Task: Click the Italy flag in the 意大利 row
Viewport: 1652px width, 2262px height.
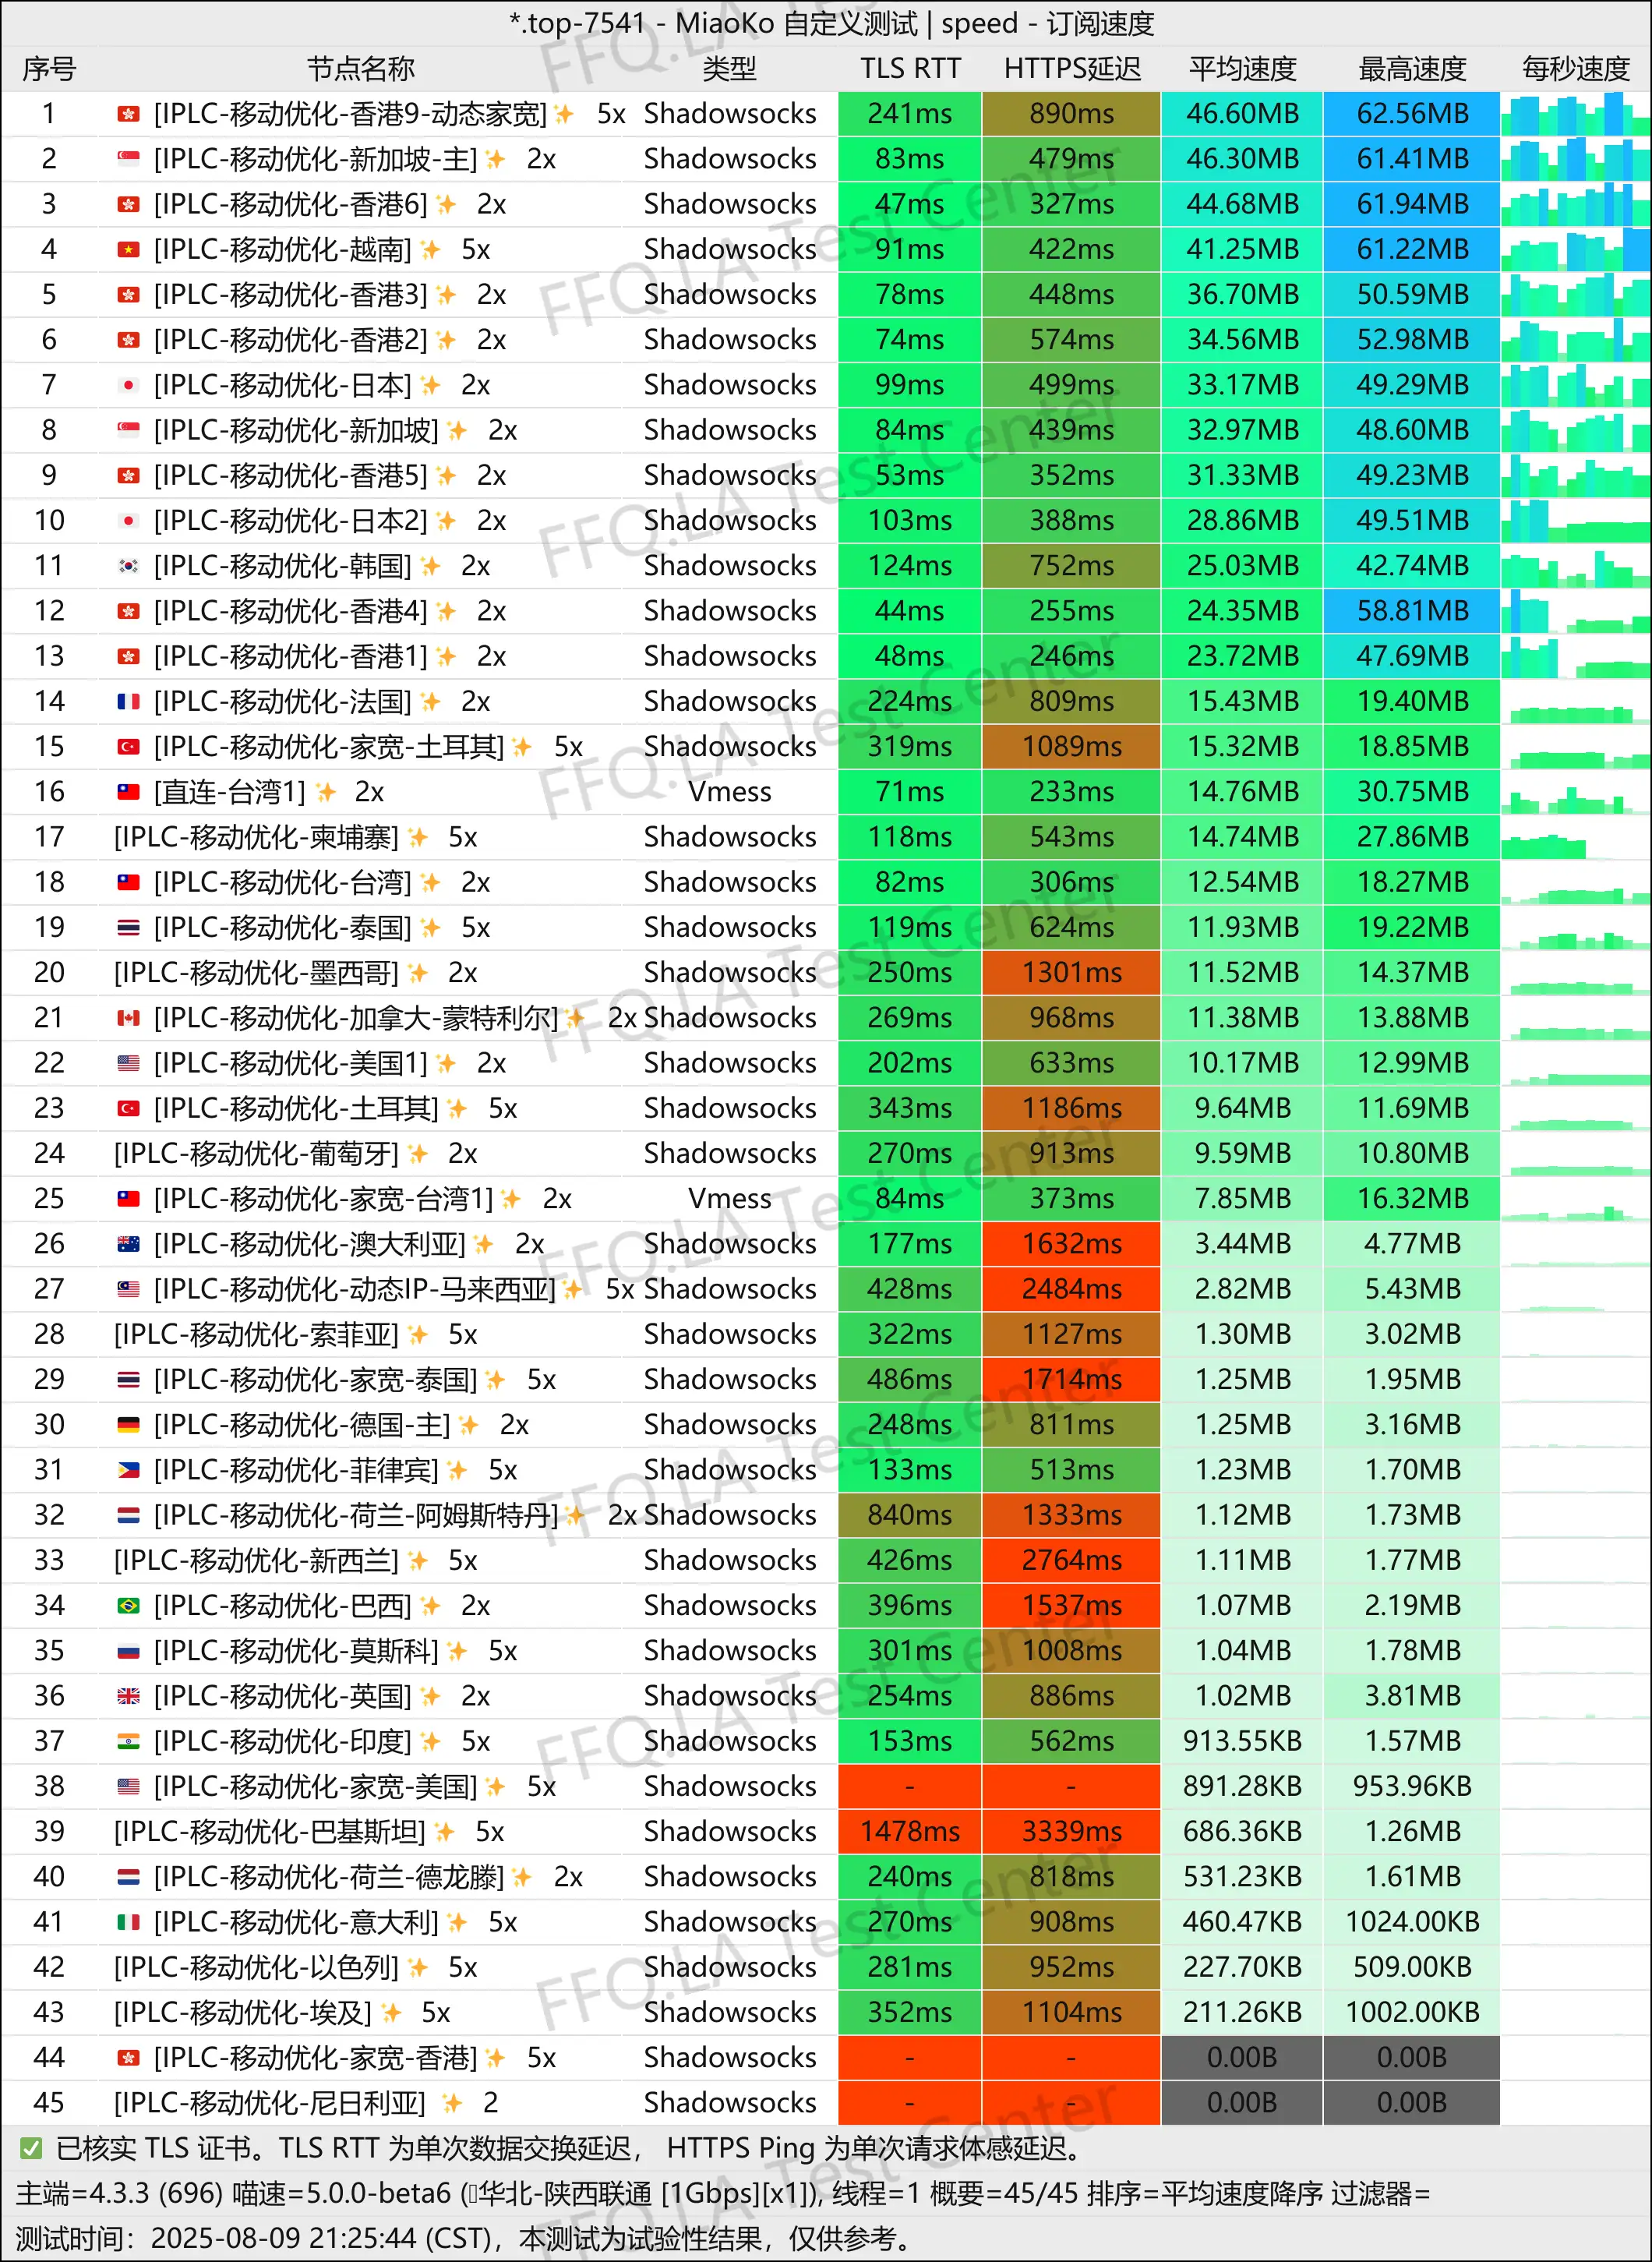Action: point(128,1922)
